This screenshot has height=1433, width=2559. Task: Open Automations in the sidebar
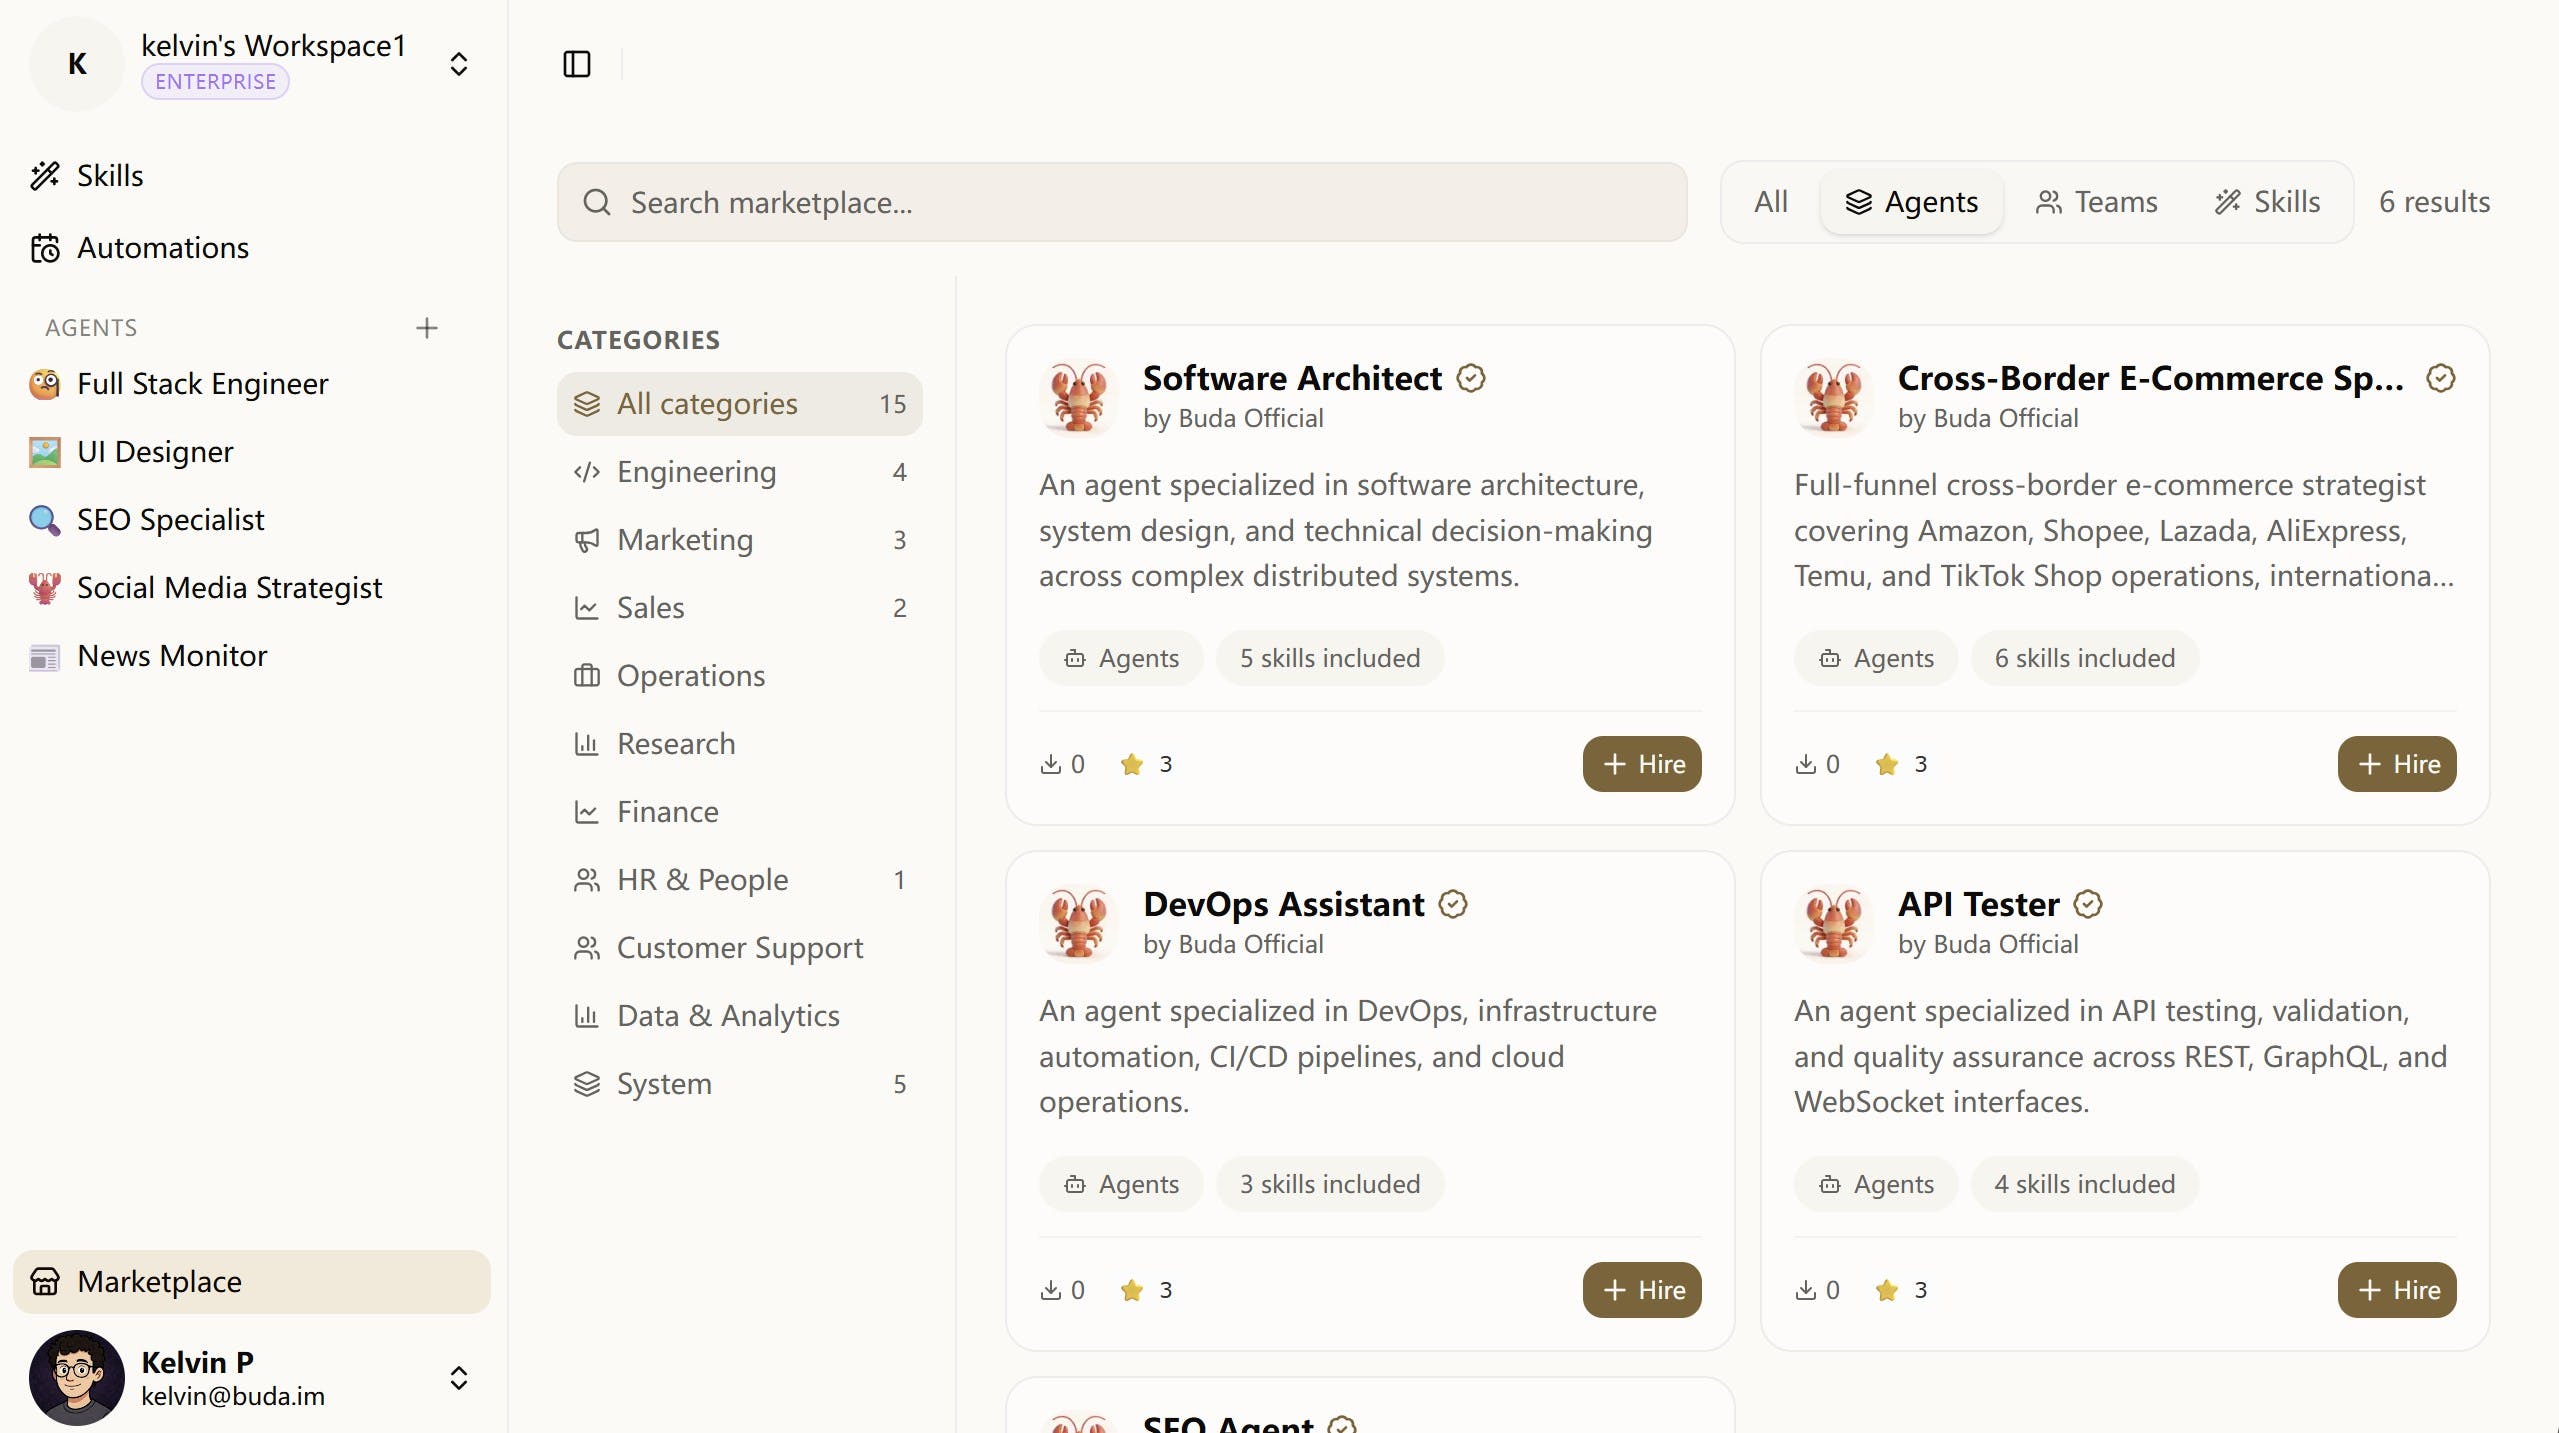tap(163, 248)
